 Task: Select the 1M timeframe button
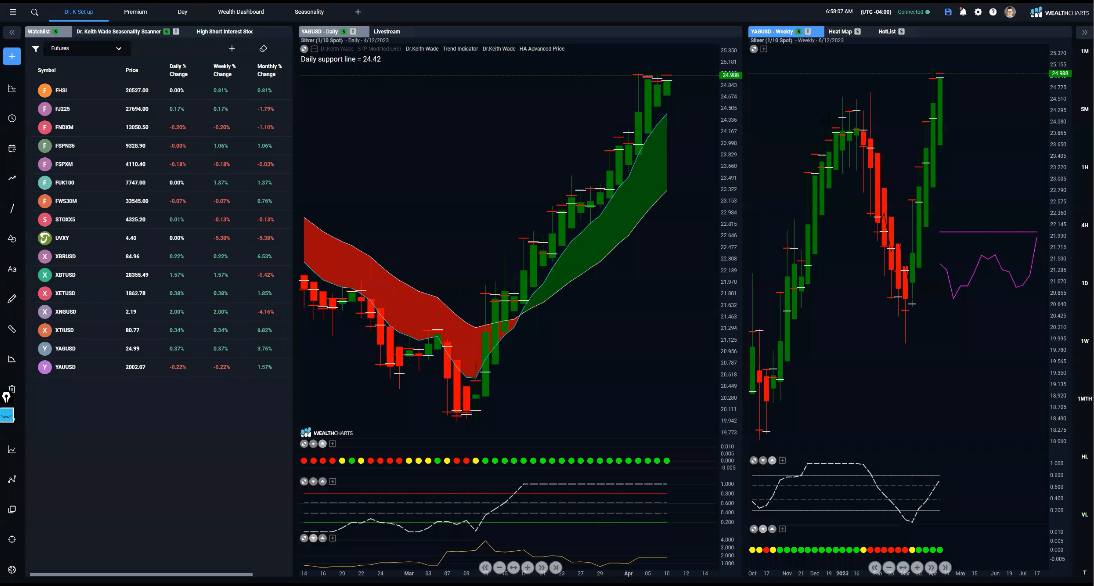pos(1084,52)
